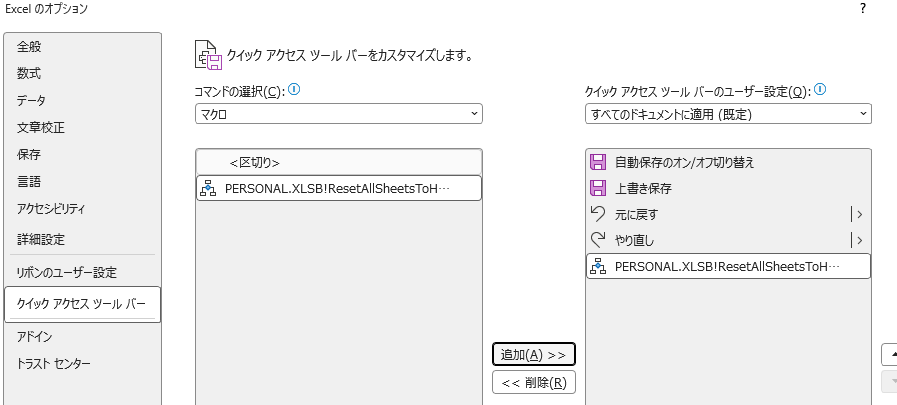Click info icon beside ユーザー設定 label

coord(820,89)
